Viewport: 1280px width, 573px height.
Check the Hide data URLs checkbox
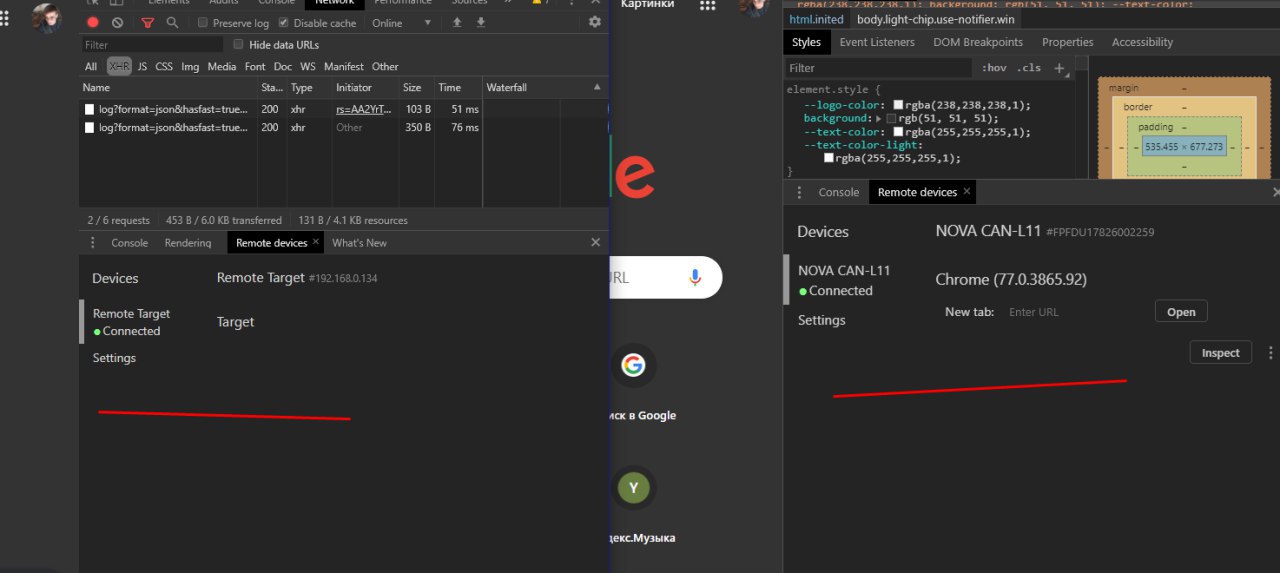tap(238, 45)
